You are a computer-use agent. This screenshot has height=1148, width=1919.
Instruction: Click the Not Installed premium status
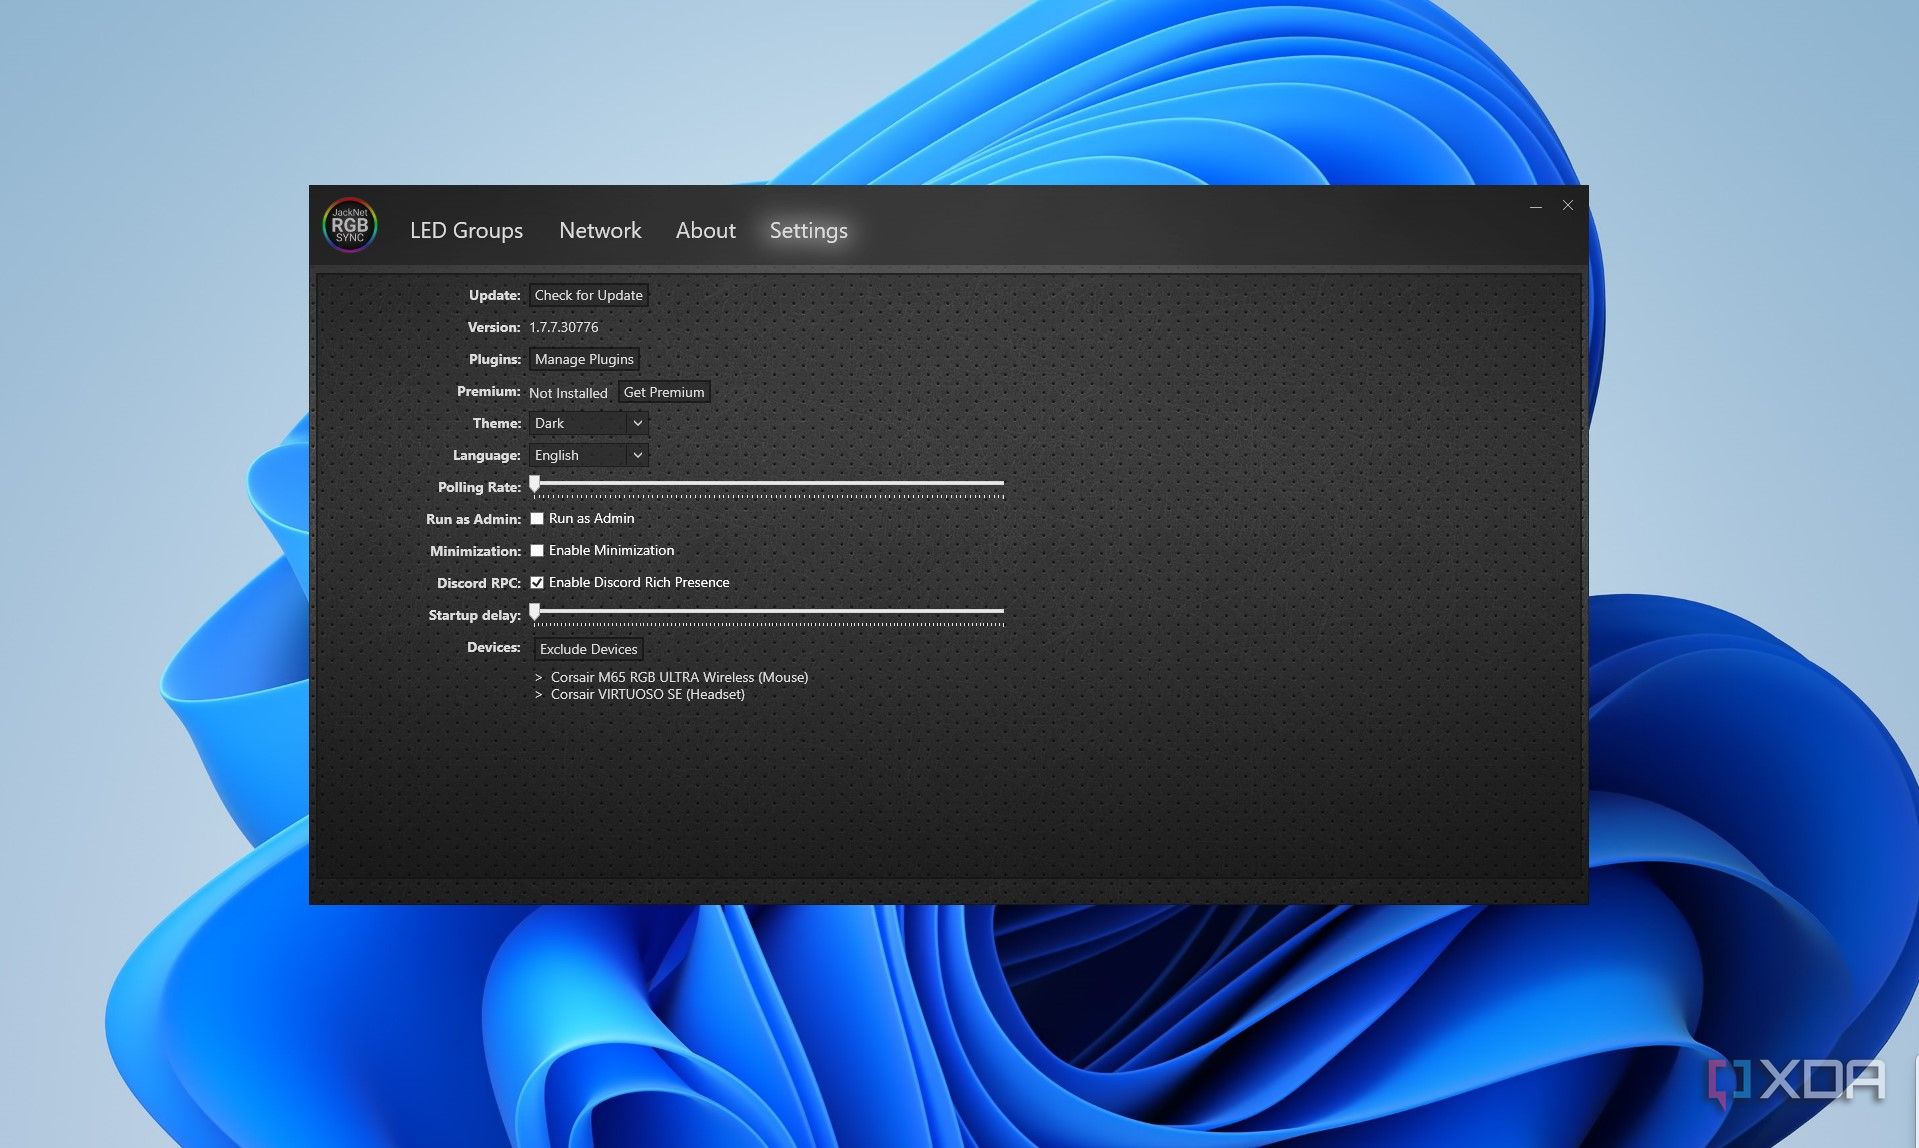(x=568, y=393)
